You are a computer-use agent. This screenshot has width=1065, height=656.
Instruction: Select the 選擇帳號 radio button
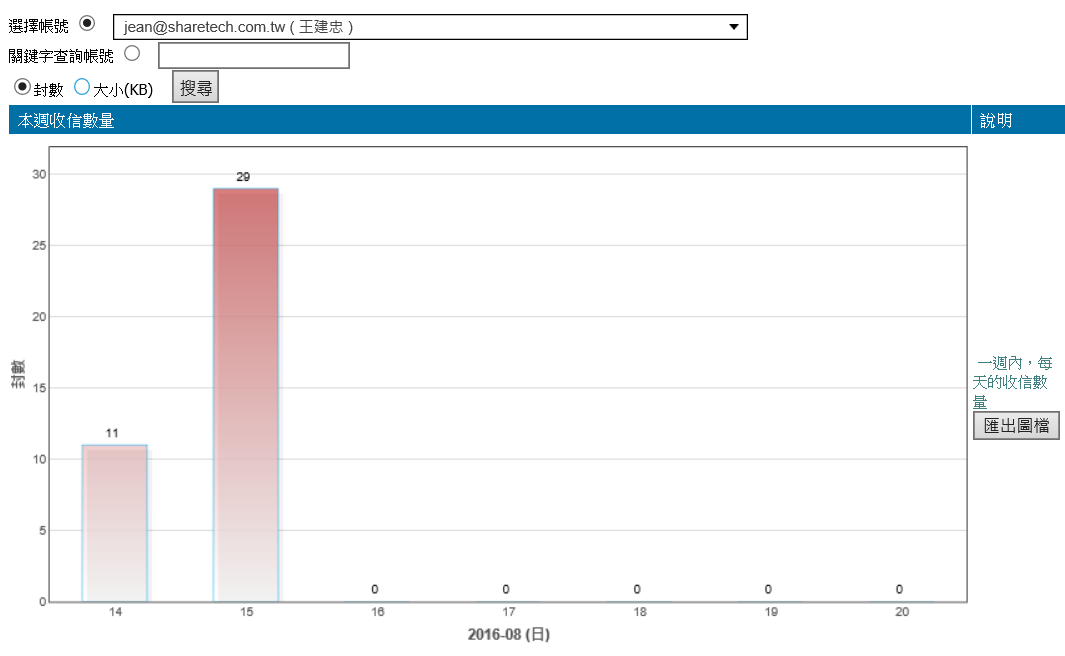coord(87,23)
